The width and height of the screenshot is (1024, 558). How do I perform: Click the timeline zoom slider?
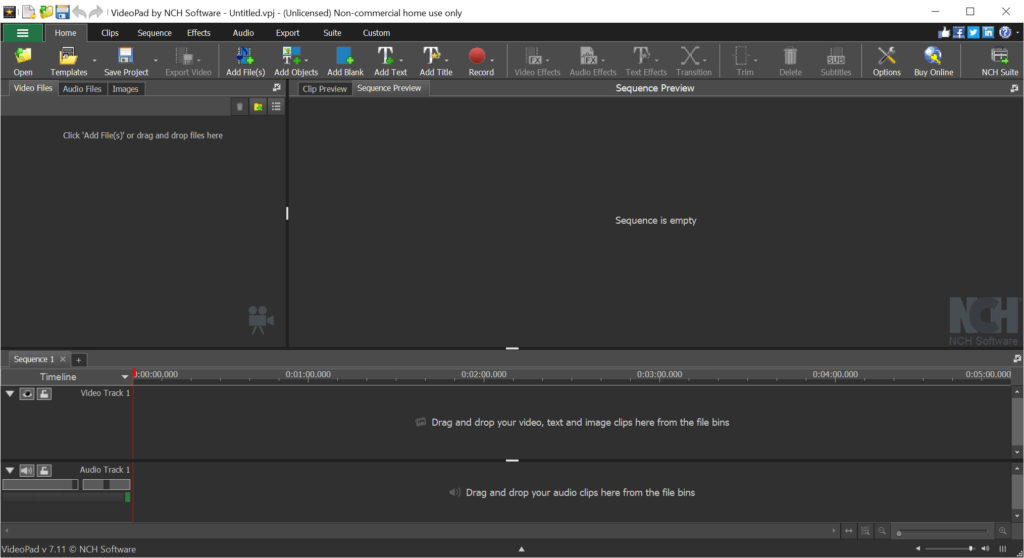[x=943, y=532]
